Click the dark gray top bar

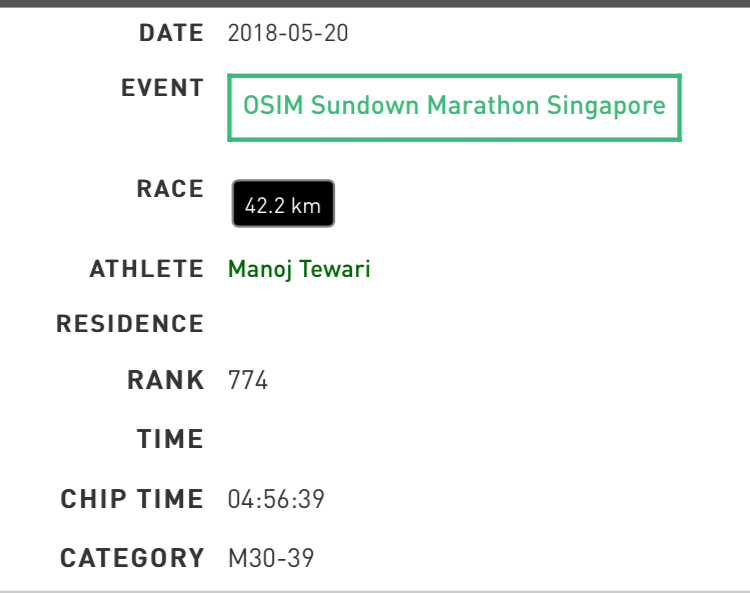click(375, 3)
